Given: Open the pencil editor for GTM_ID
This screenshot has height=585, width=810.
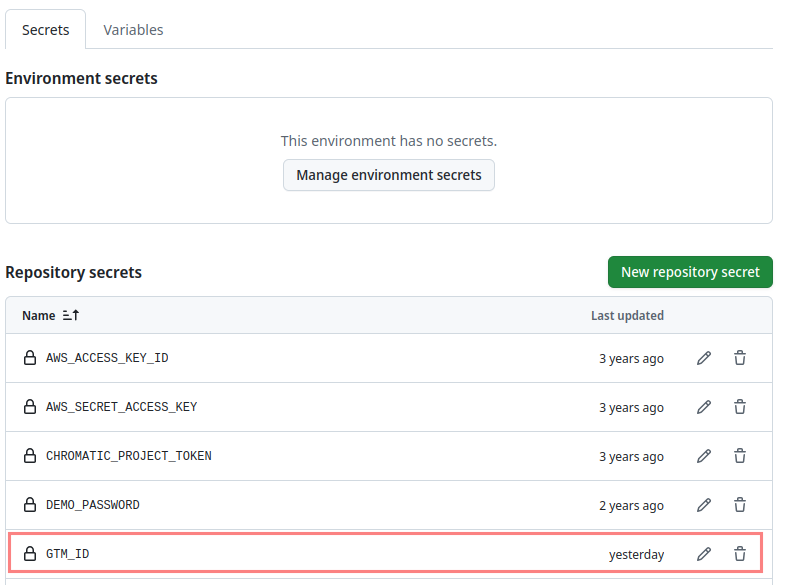Looking at the screenshot, I should [704, 553].
